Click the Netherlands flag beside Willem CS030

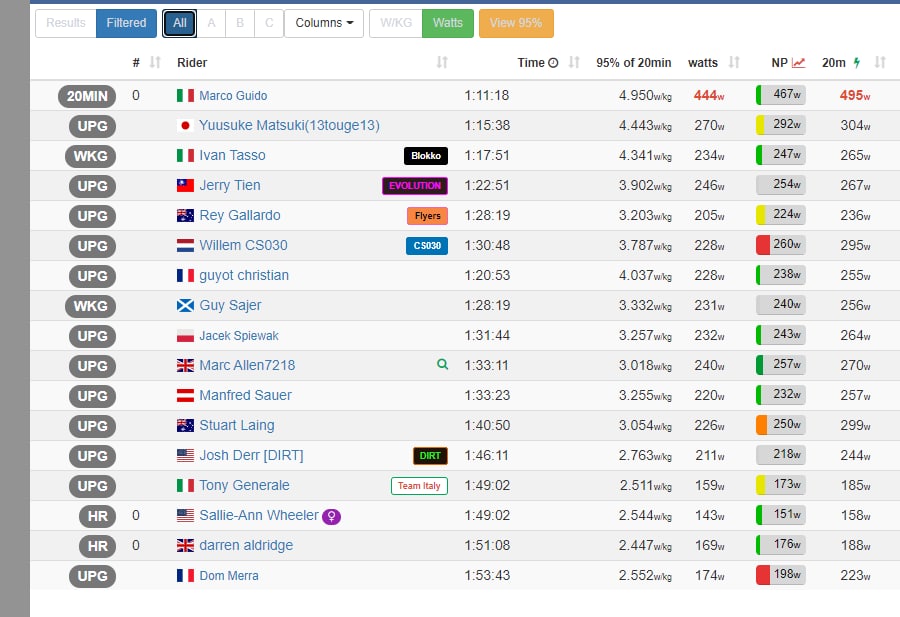185,246
